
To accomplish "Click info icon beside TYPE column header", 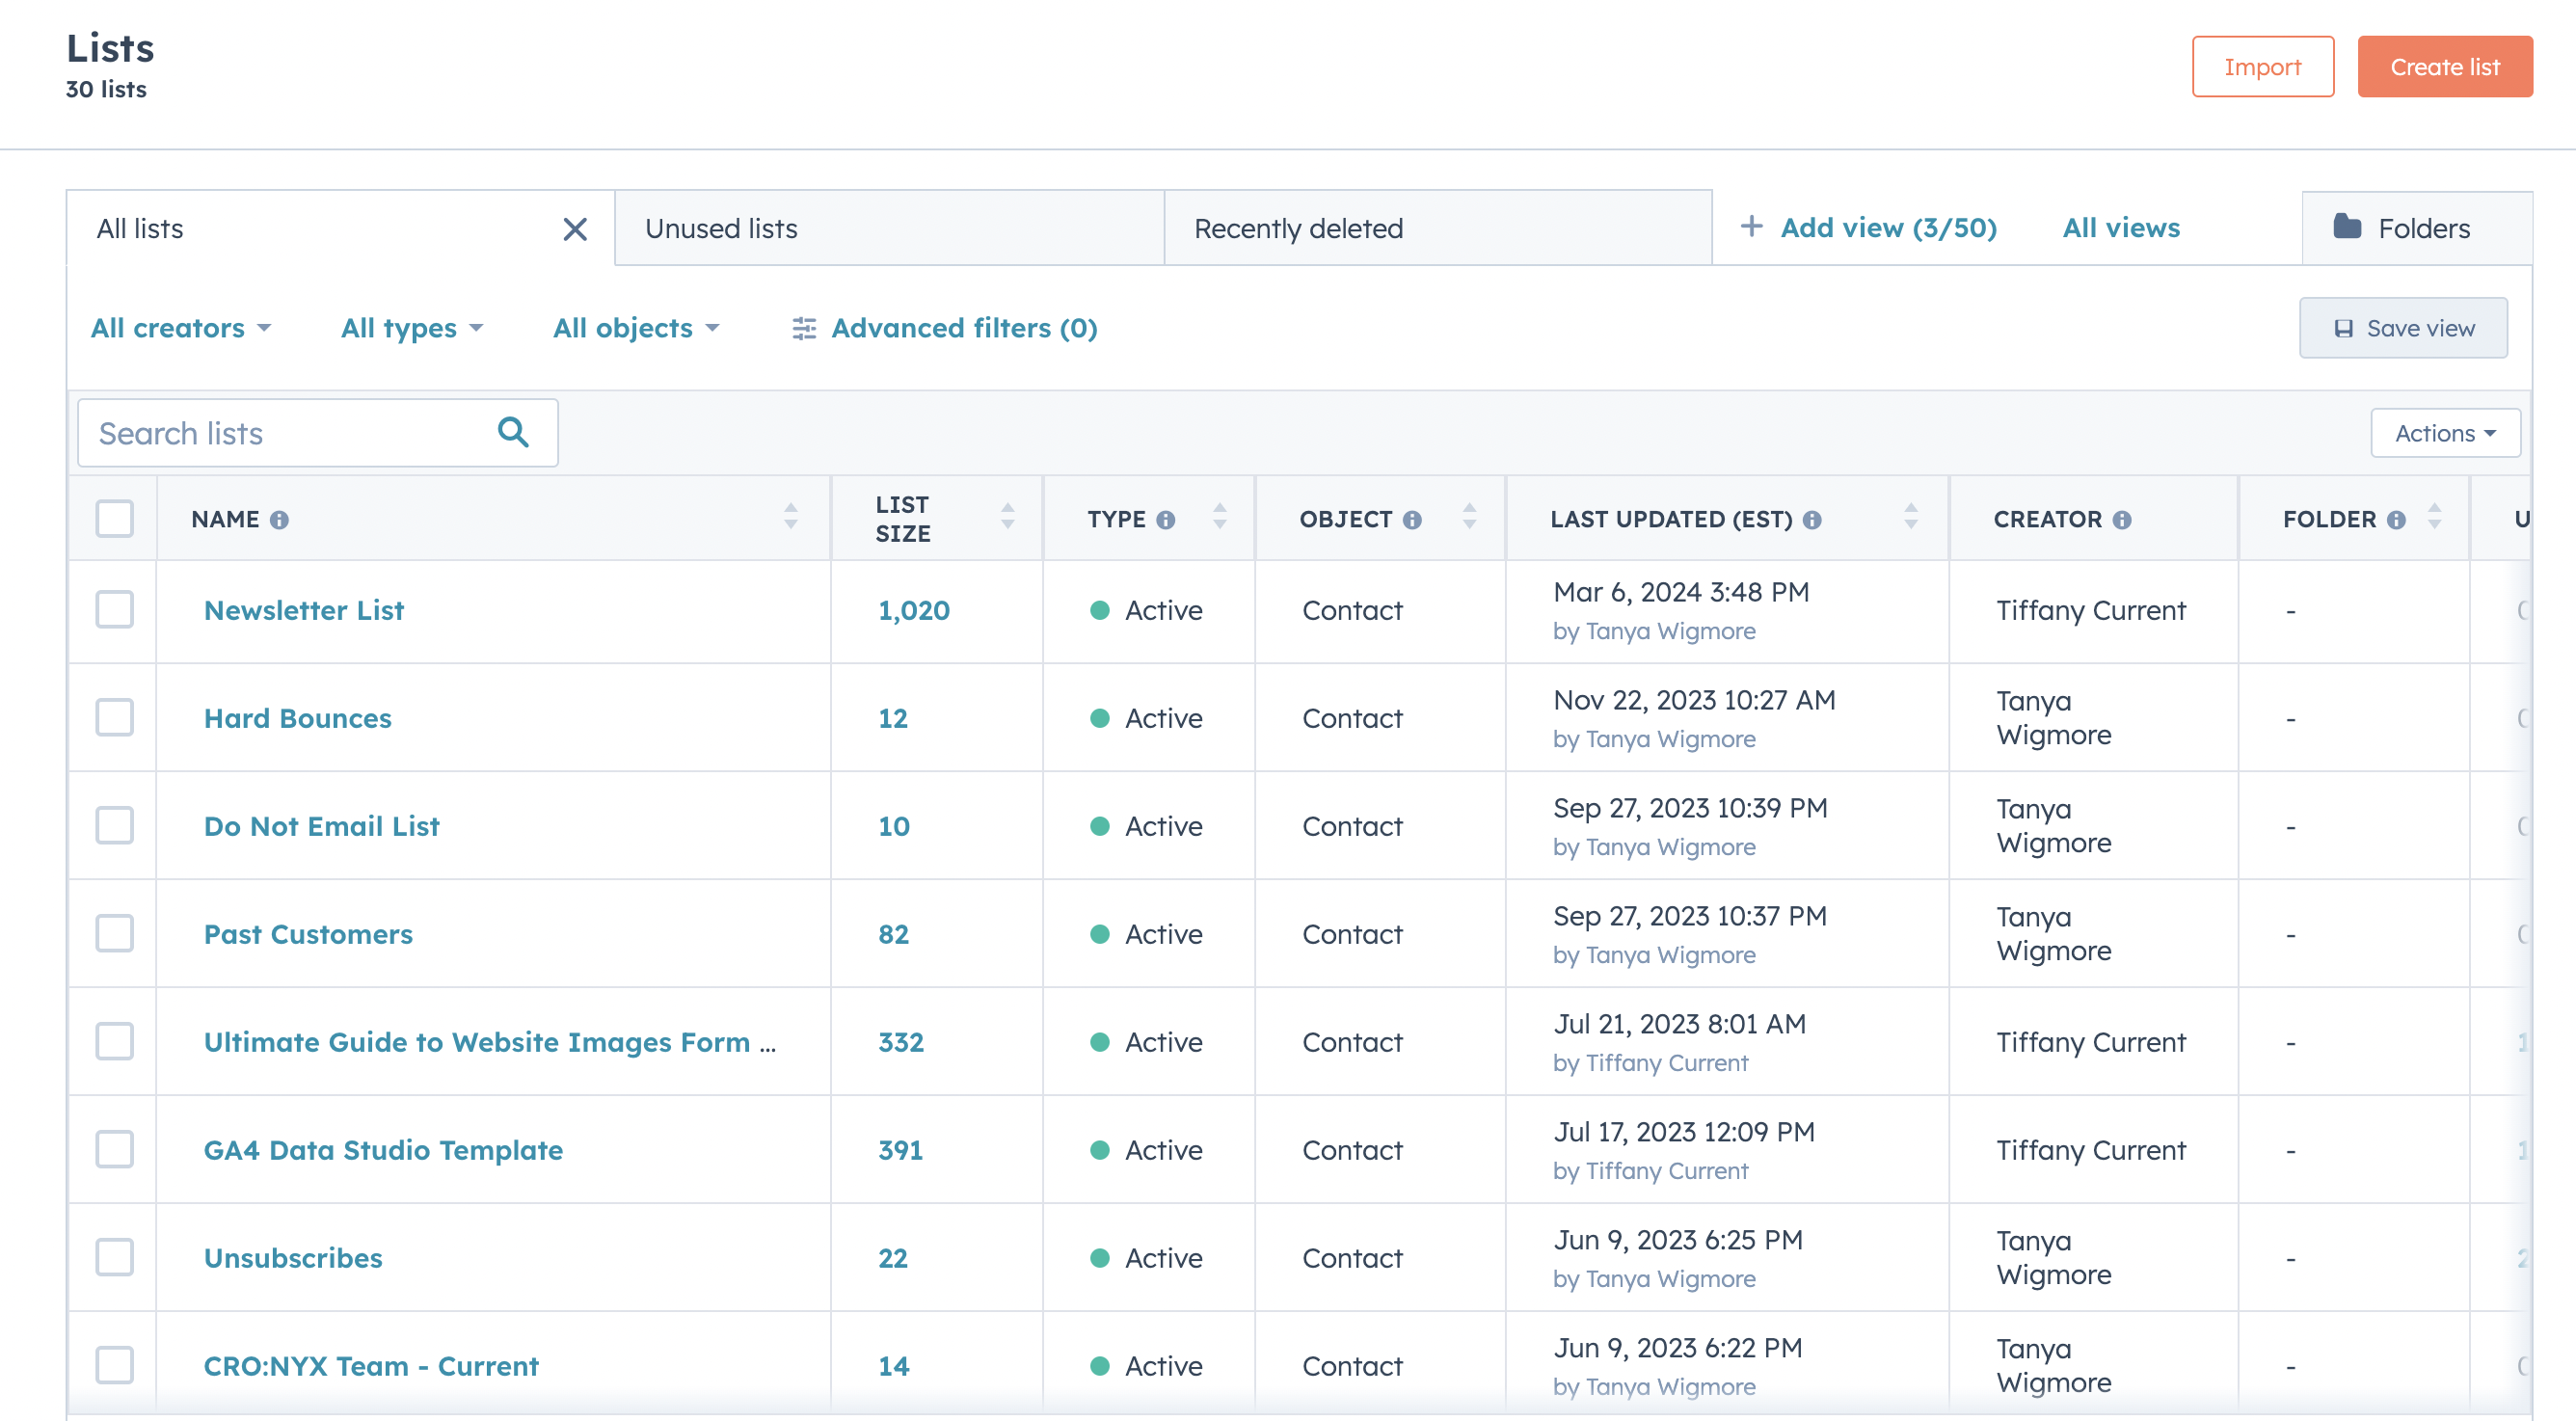I will [1165, 520].
